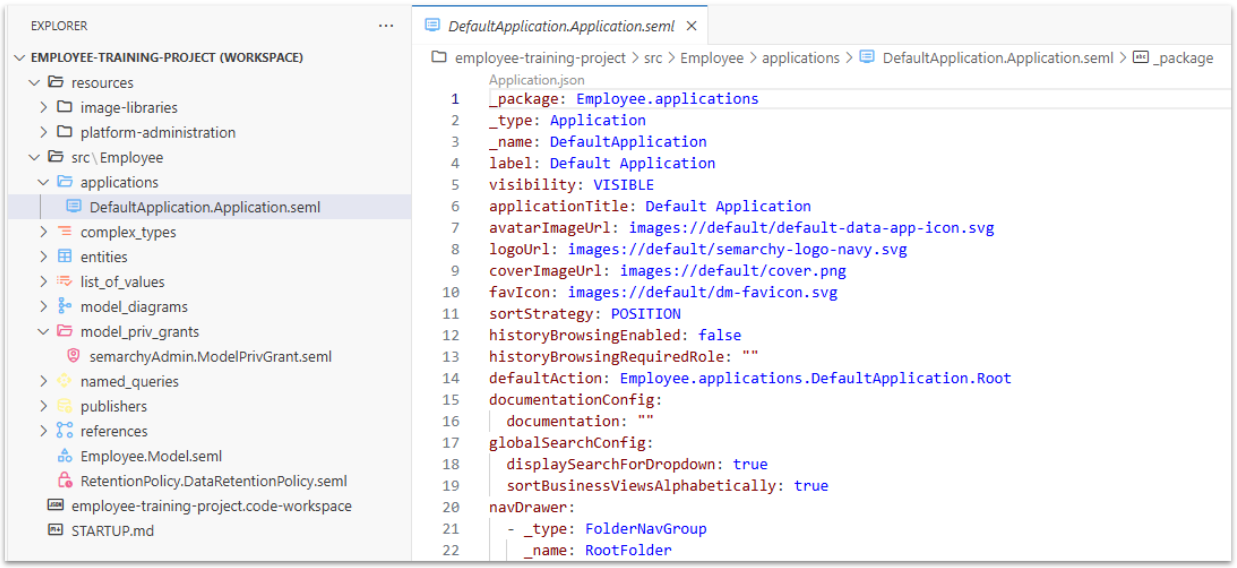Click the Employee.Model.seml file icon

point(65,456)
